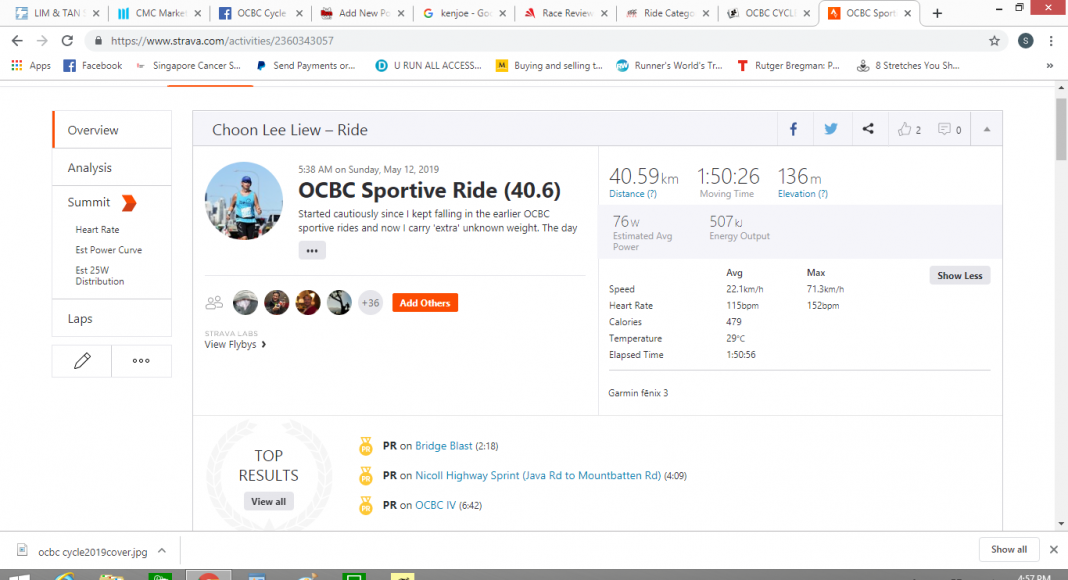Click the View all results button
This screenshot has height=580, width=1068.
click(x=268, y=502)
